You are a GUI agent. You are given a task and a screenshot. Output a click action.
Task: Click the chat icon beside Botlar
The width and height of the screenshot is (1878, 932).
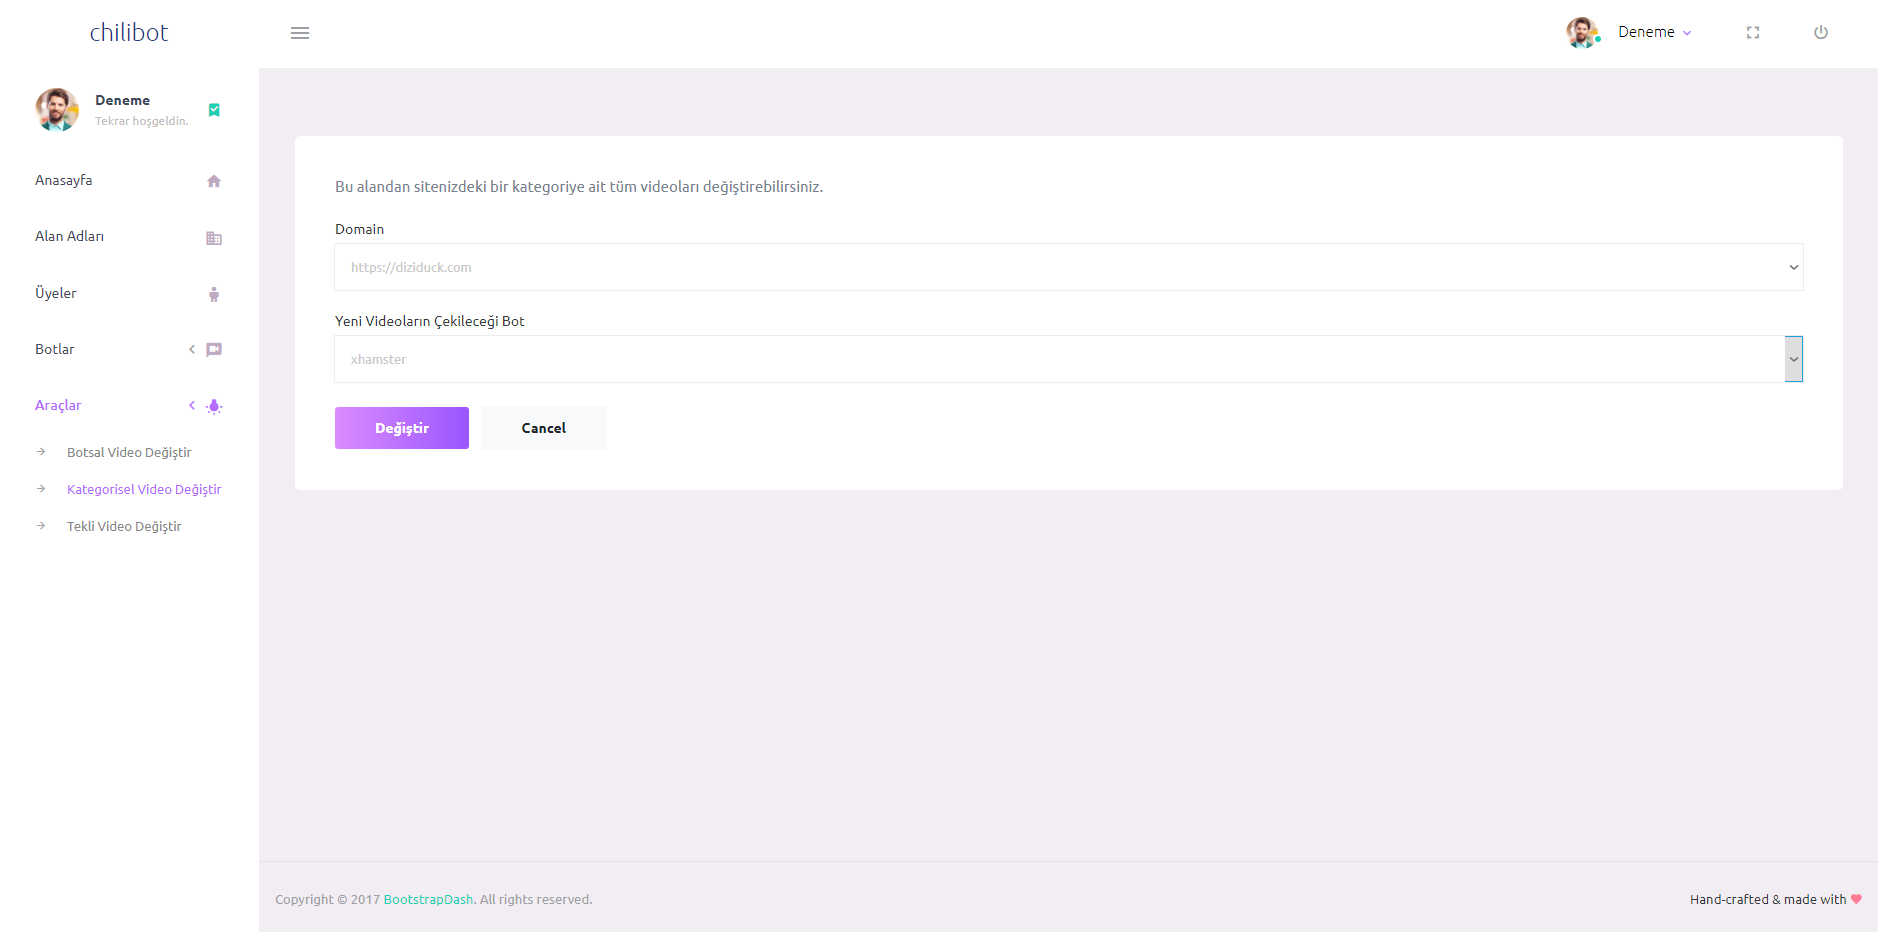[x=213, y=350]
